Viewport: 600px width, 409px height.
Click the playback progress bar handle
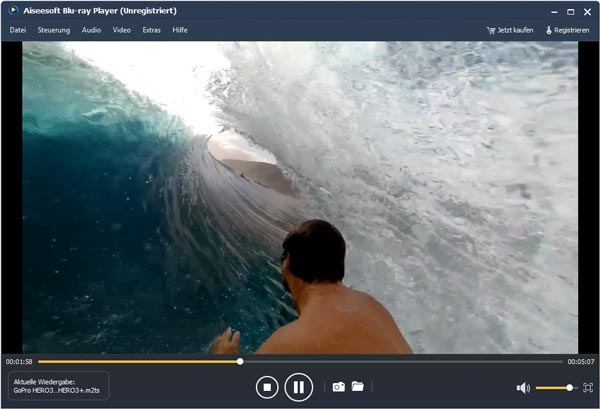click(240, 361)
